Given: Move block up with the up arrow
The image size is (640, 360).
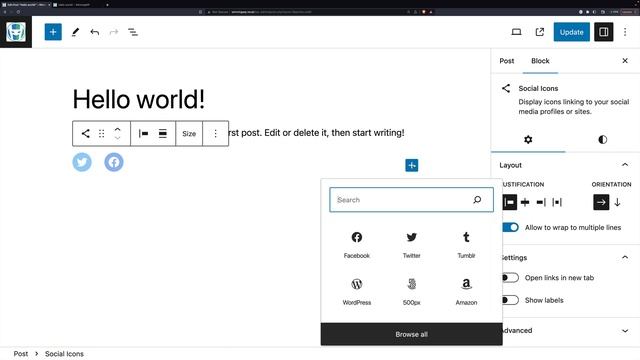Looking at the screenshot, I should 118,129.
